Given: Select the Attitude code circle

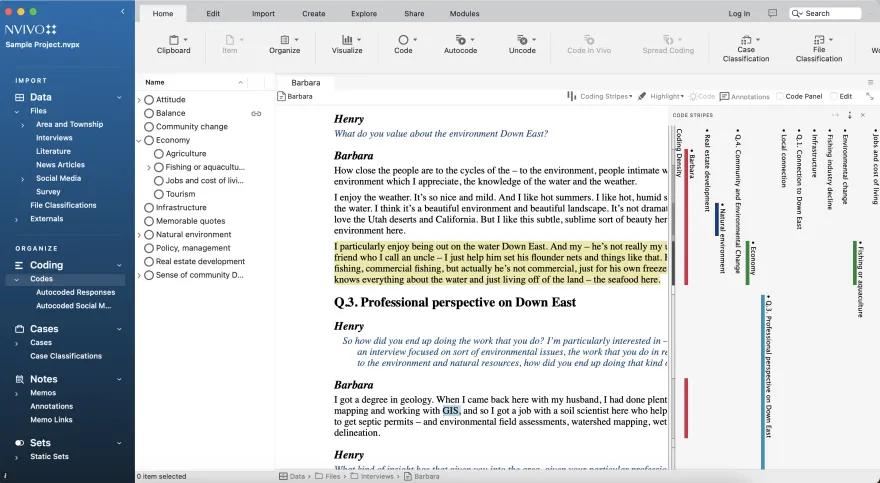Looking at the screenshot, I should (149, 100).
